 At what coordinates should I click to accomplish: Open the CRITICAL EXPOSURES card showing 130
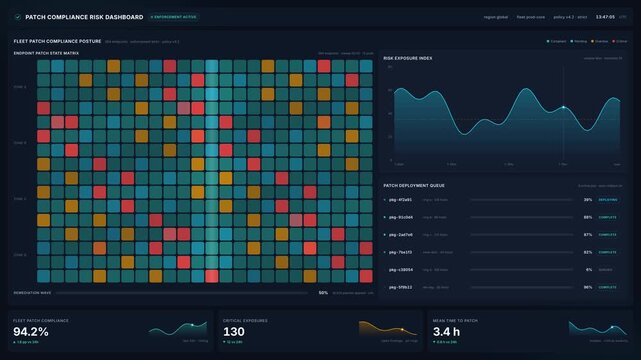point(320,331)
